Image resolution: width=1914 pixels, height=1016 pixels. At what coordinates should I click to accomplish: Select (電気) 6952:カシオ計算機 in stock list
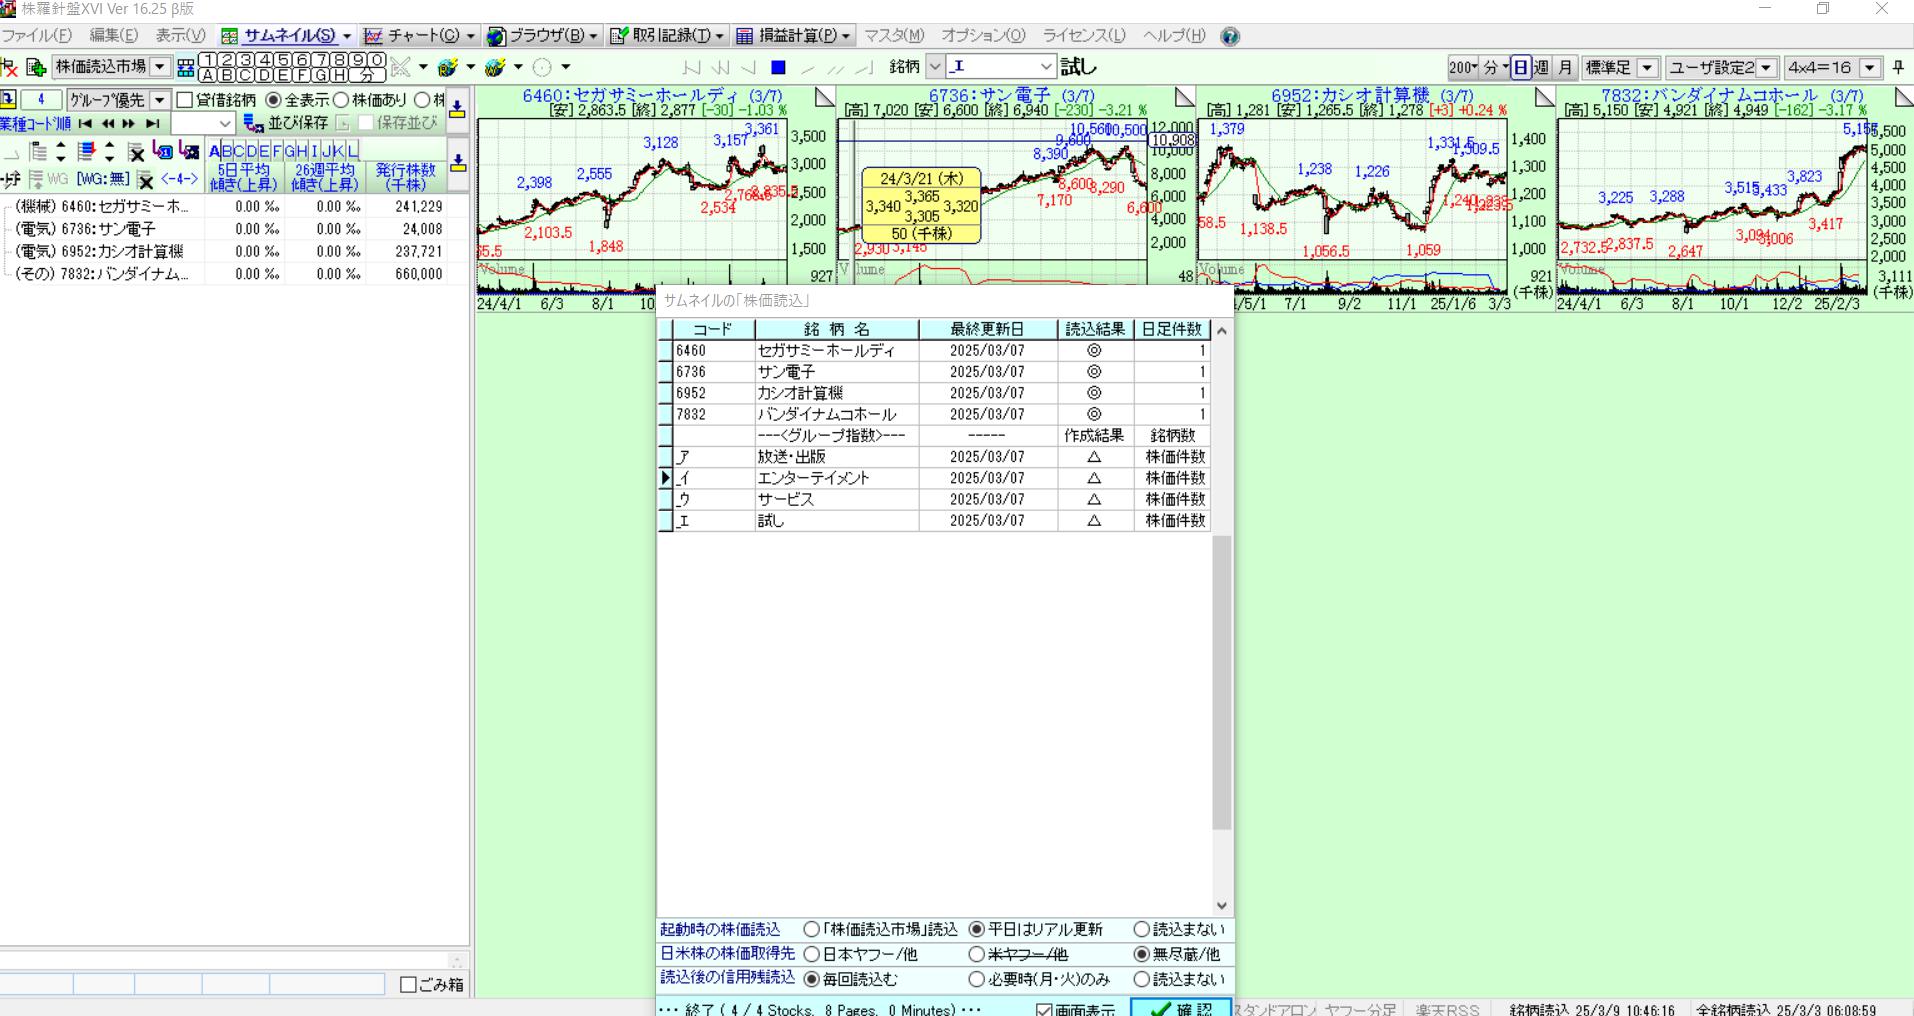[100, 251]
